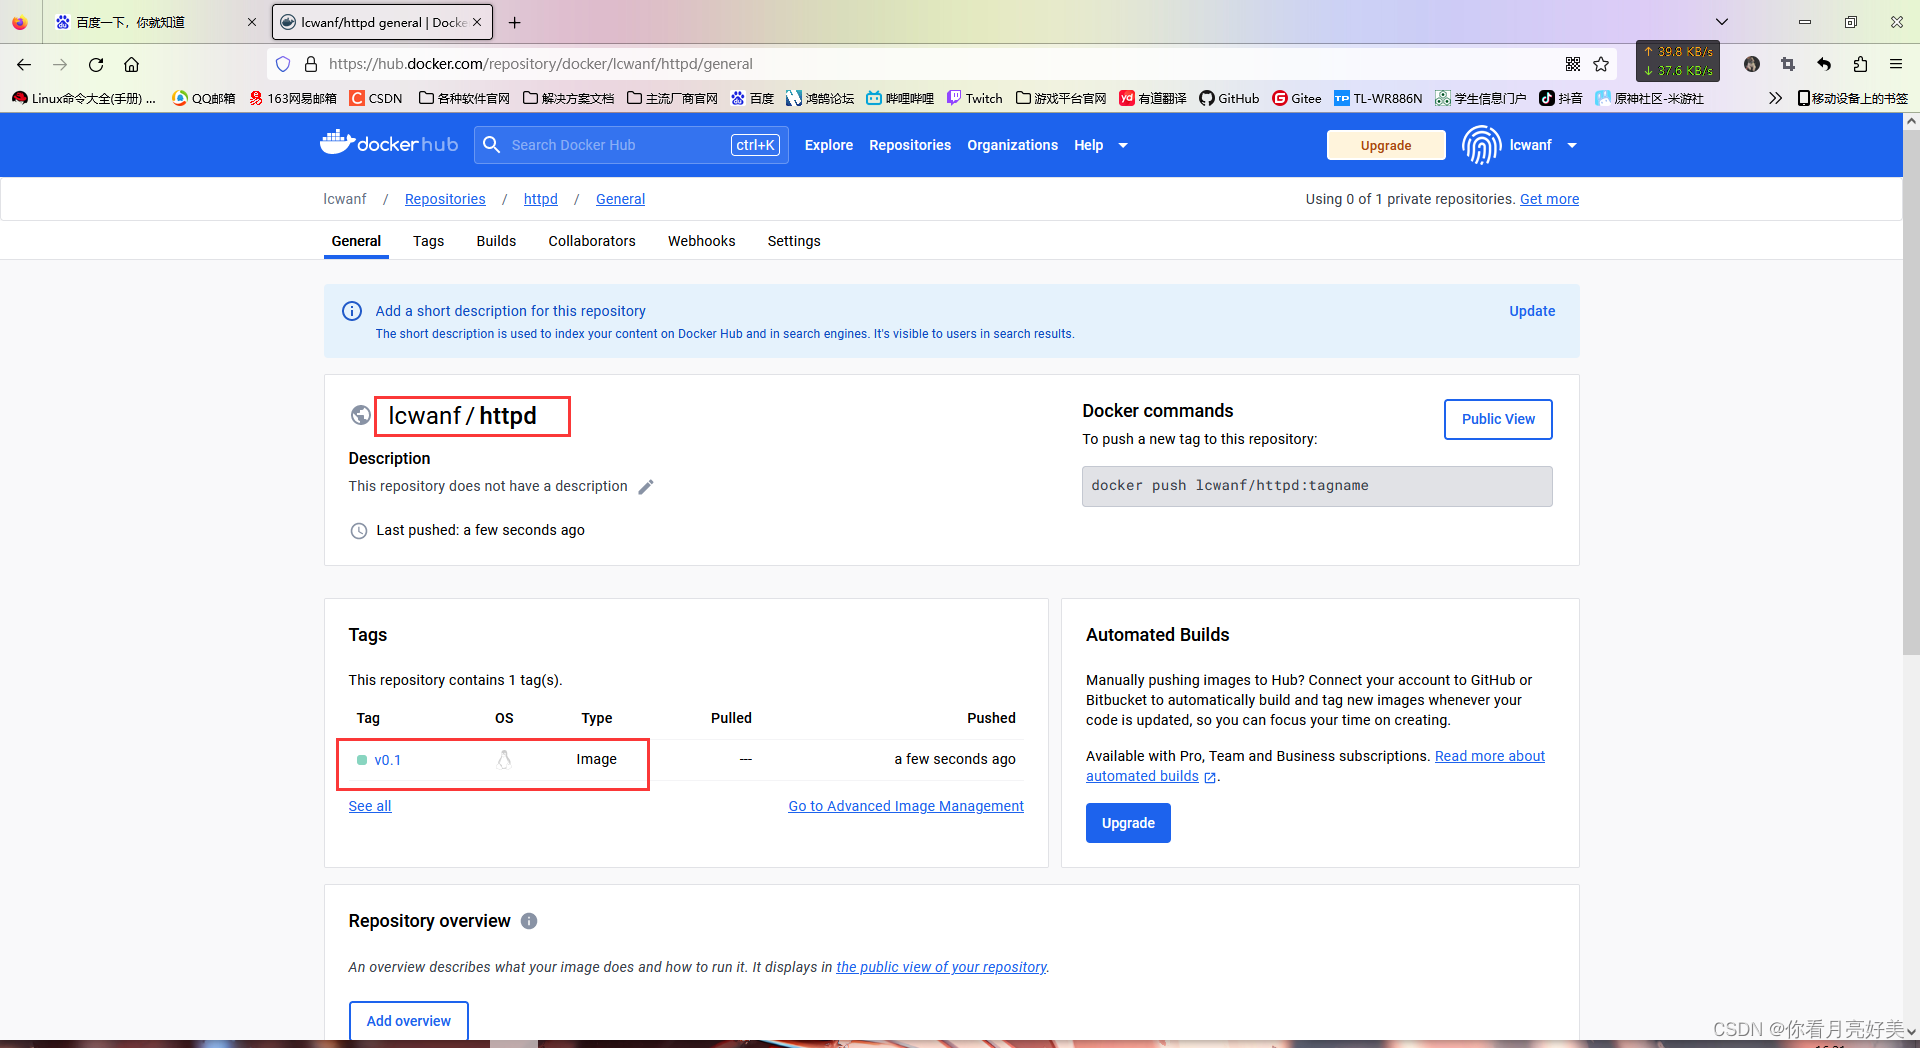
Task: Click the browser URL address bar
Action: tap(940, 64)
